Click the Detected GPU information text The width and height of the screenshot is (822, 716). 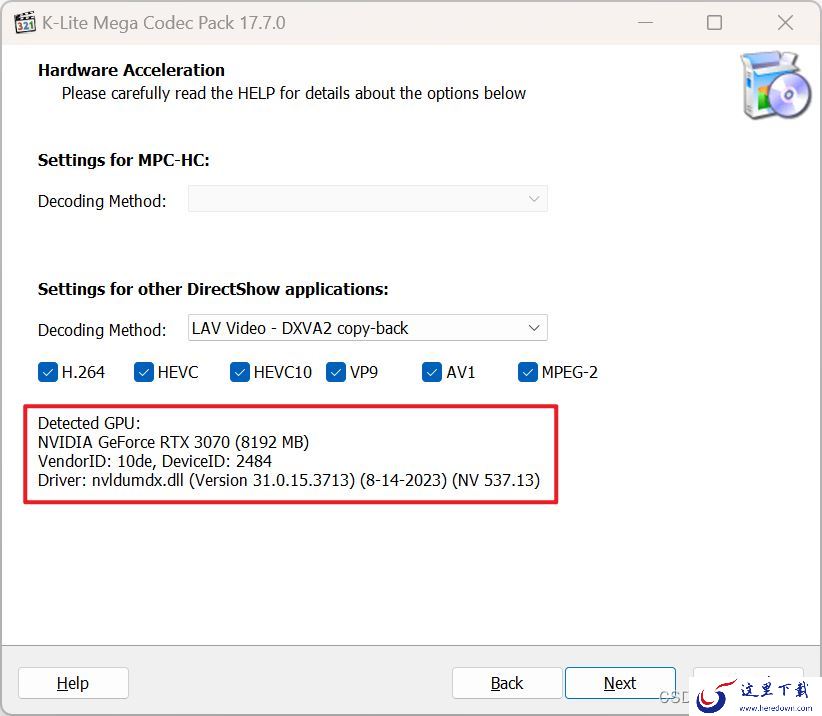pyautogui.click(x=289, y=452)
